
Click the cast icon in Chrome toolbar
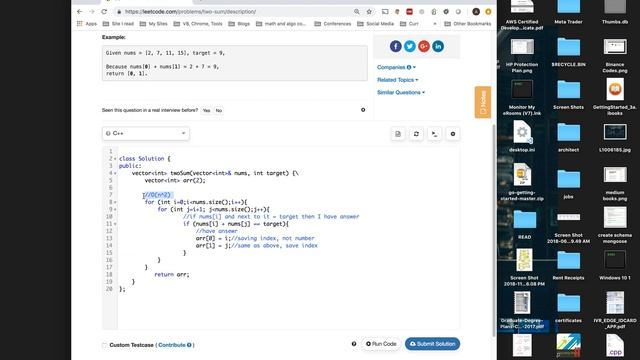pos(385,12)
